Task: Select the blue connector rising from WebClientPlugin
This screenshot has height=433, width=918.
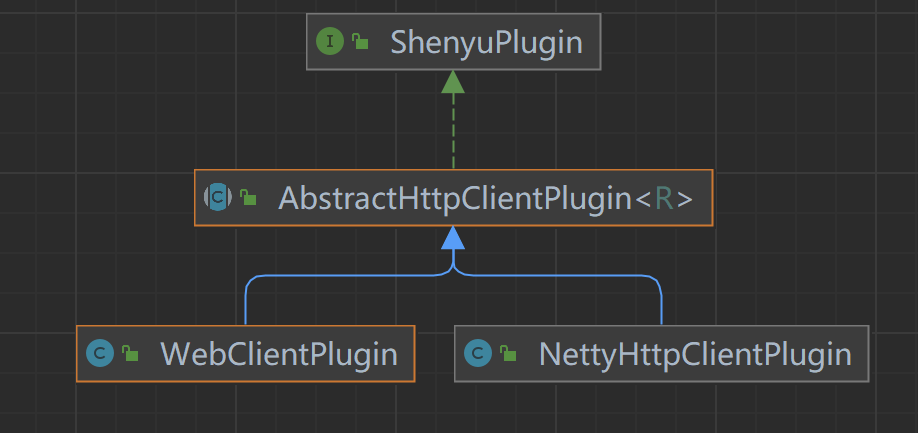Action: pyautogui.click(x=246, y=300)
